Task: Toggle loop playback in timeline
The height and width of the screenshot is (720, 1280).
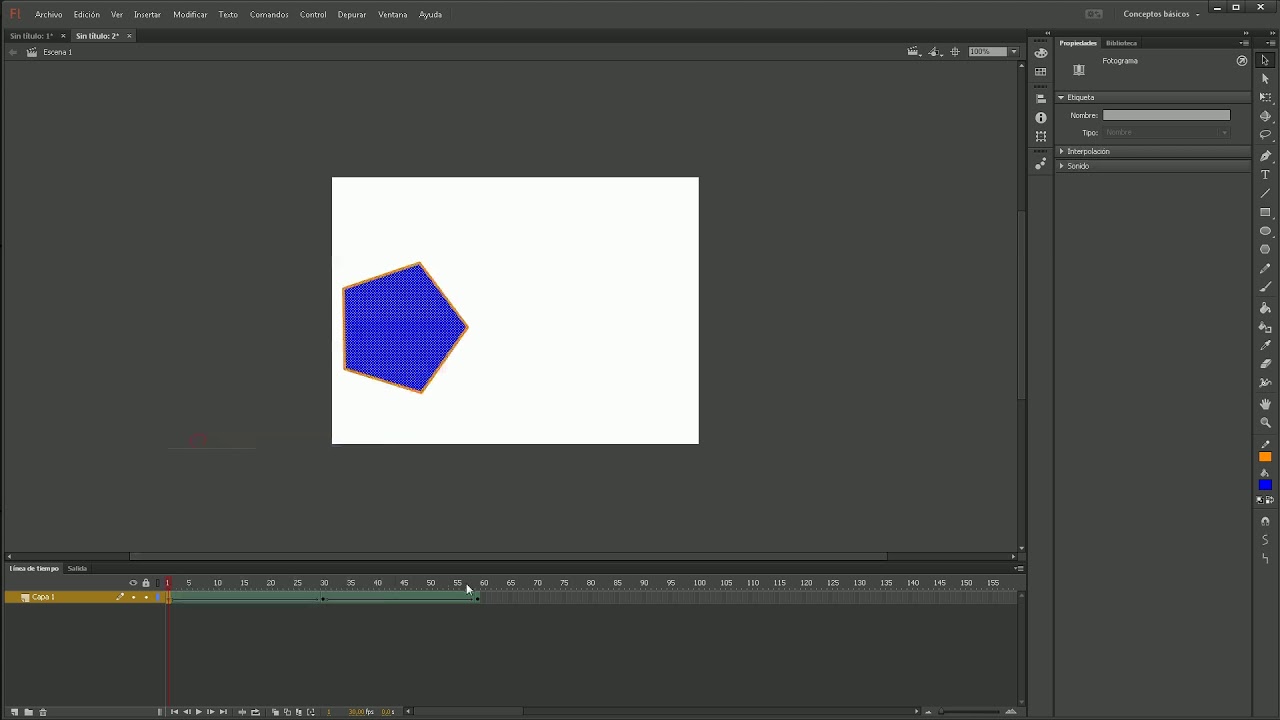Action: click(x=255, y=712)
